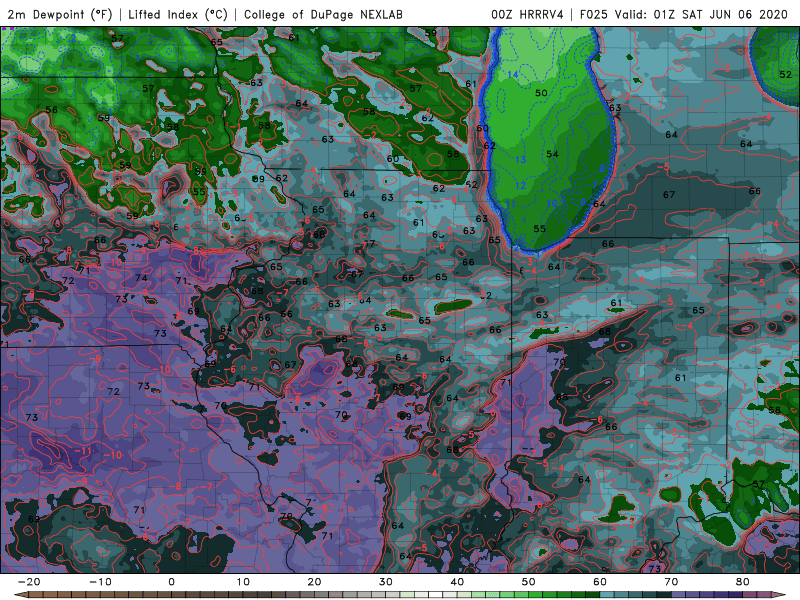
Task: Click "College of DuPage NEXLAB" header text
Action: (323, 14)
